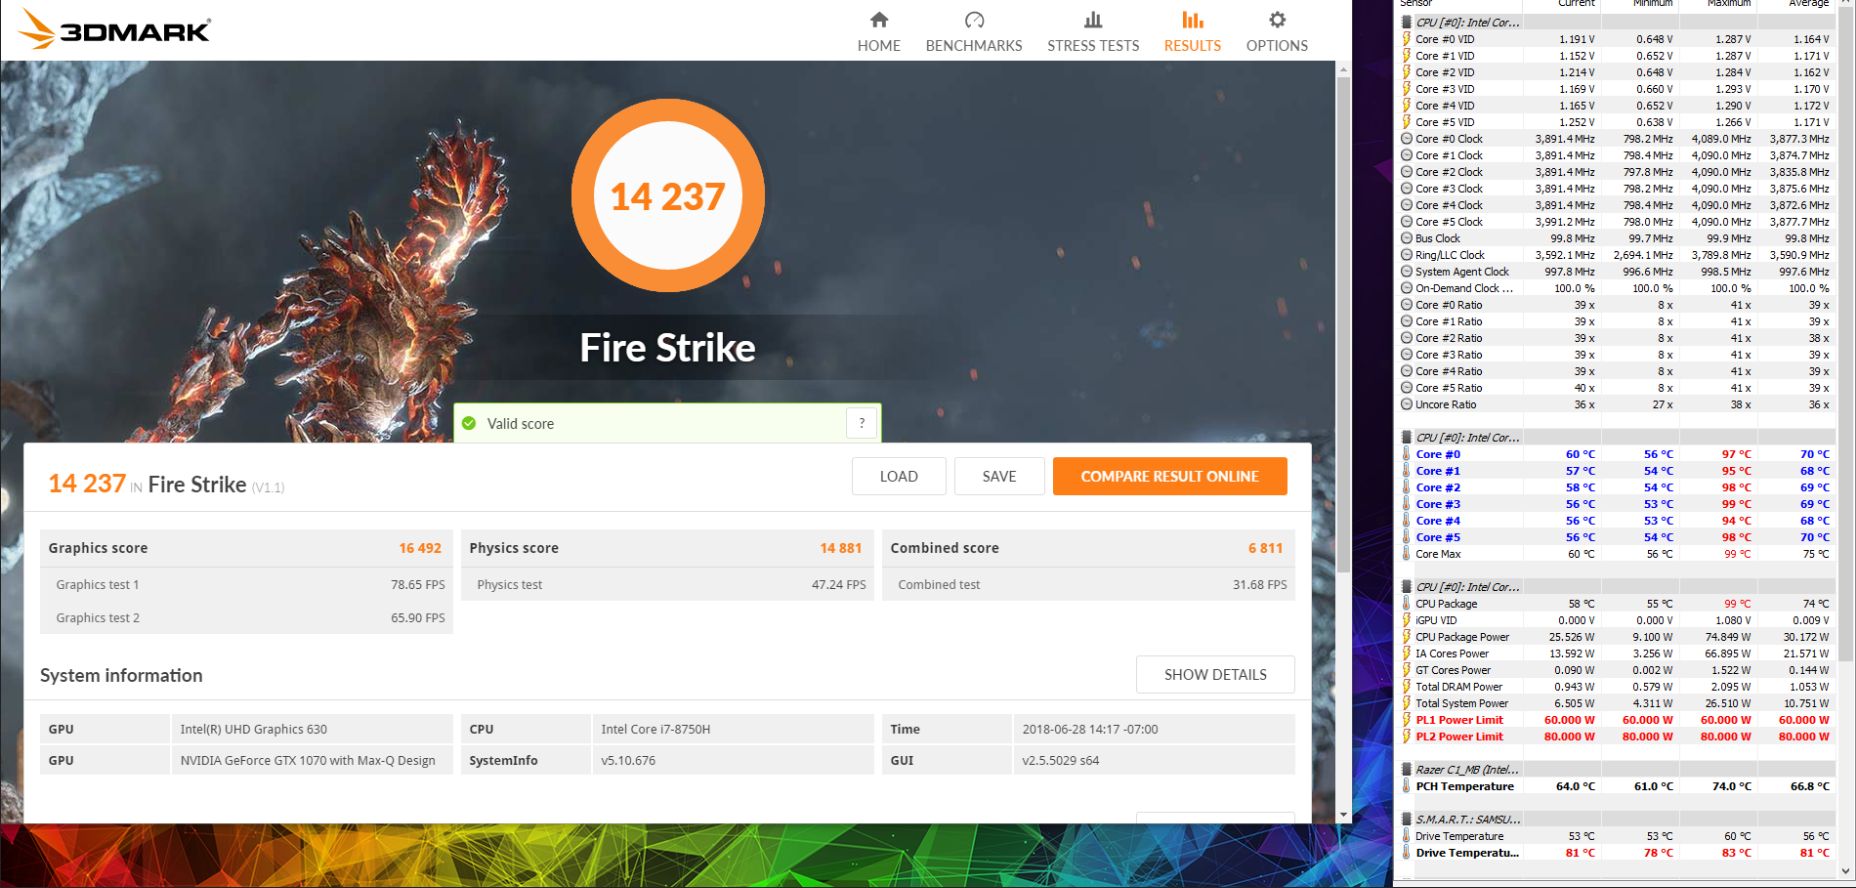Image resolution: width=1856 pixels, height=888 pixels.
Task: Click the Combined test result 31.68 FPS
Action: [x=1260, y=585]
